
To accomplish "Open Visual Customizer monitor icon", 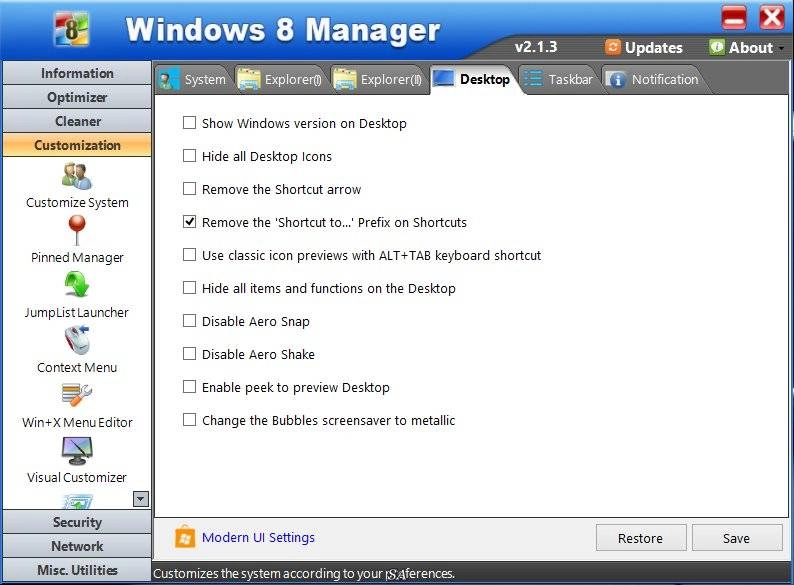I will [77, 451].
